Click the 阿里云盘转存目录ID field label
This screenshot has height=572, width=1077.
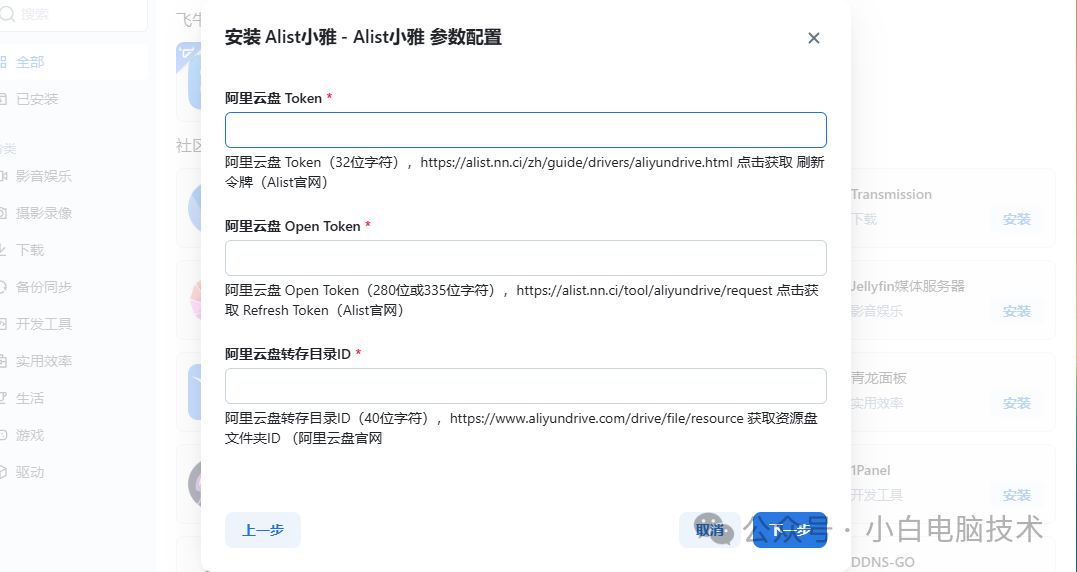tap(288, 354)
